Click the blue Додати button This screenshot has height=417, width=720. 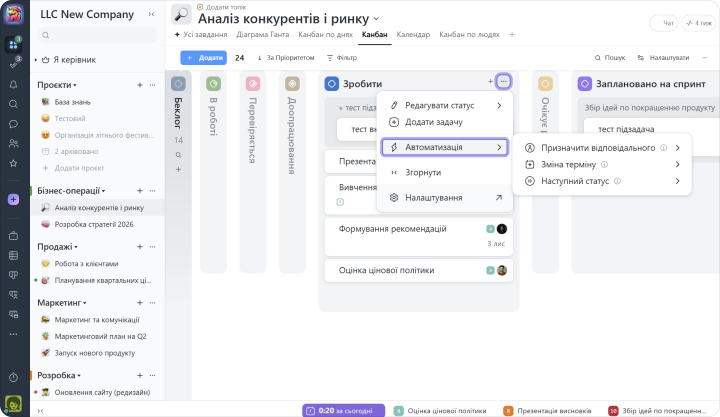click(204, 58)
